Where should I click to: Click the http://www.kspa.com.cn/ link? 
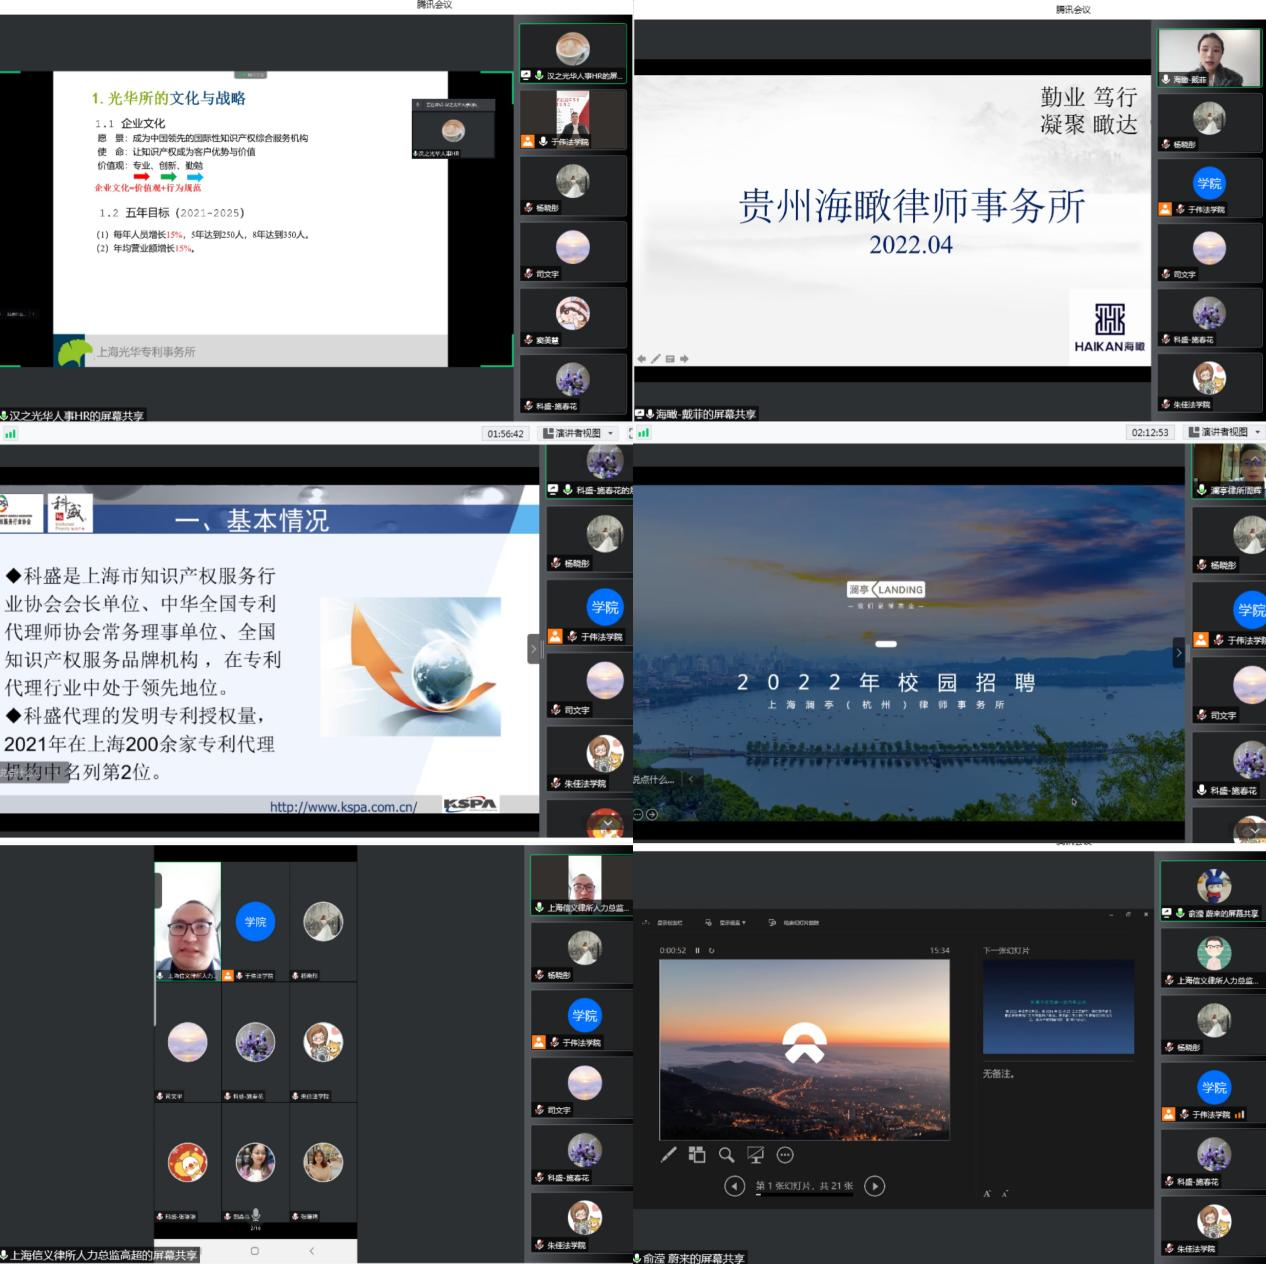(x=343, y=806)
